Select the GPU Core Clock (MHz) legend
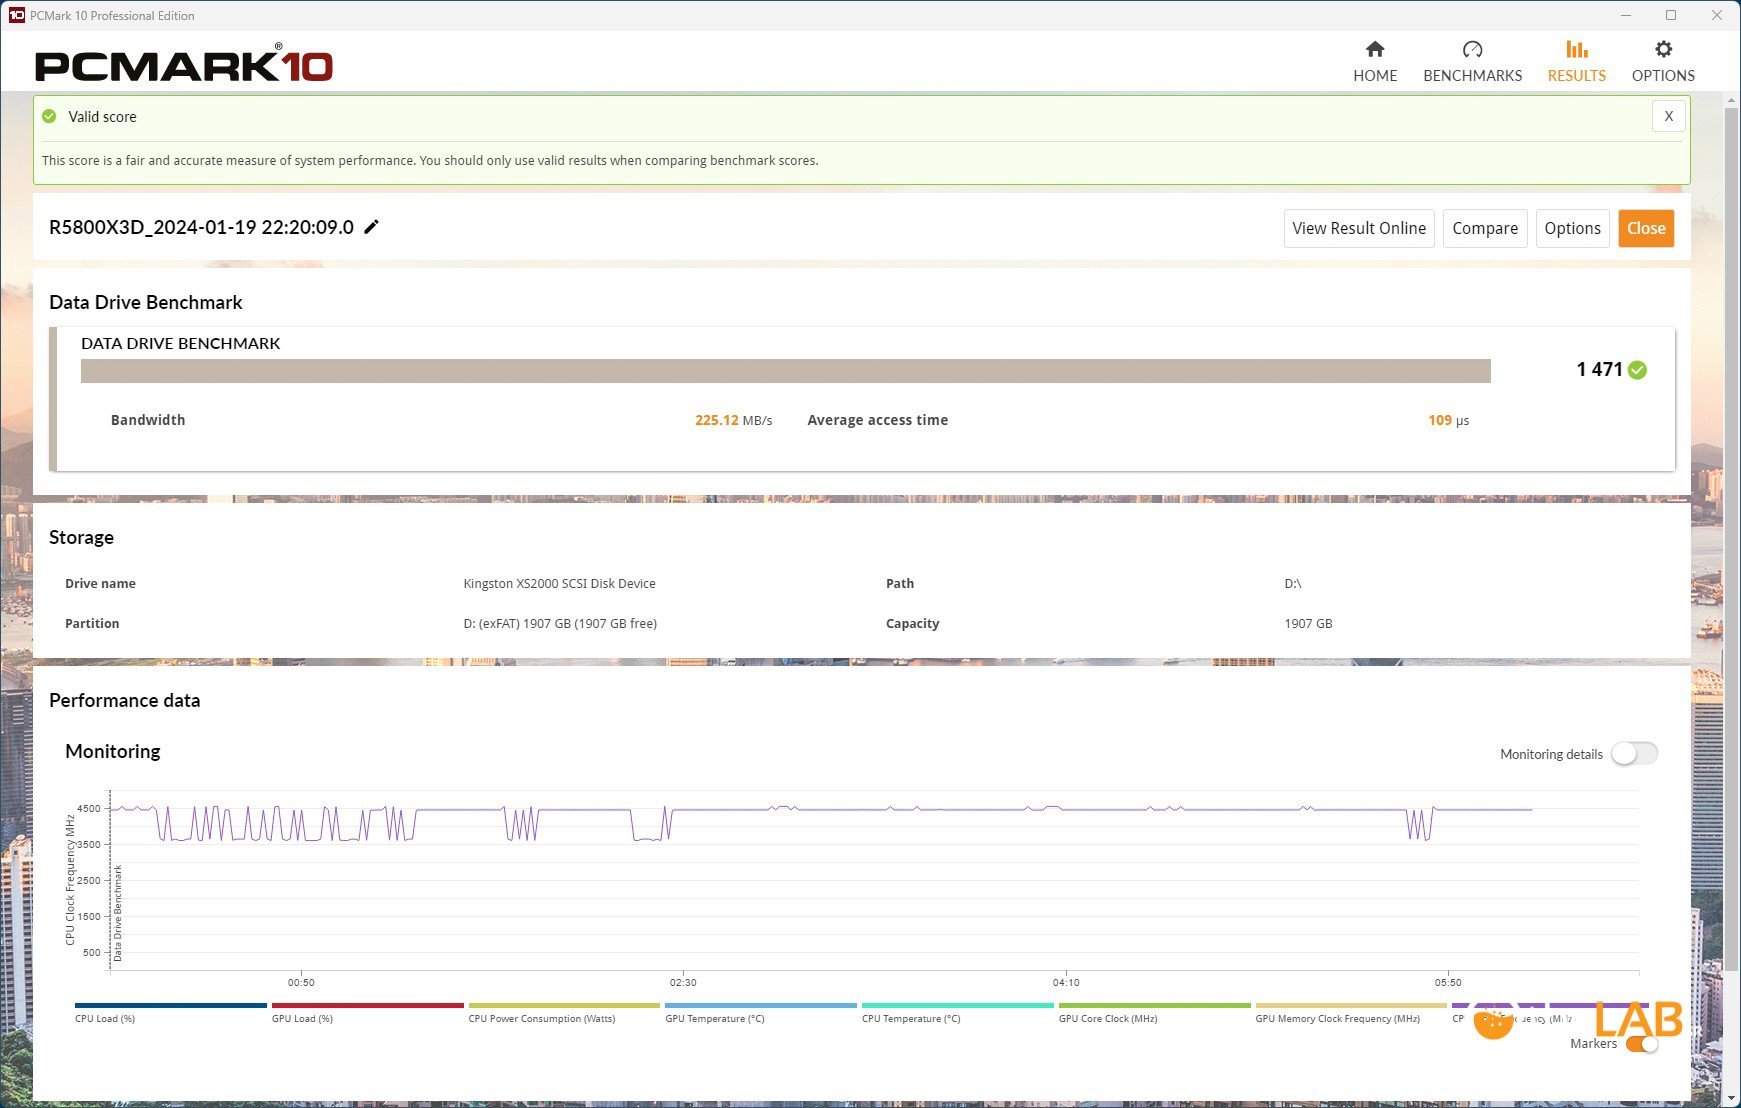 point(1154,1012)
